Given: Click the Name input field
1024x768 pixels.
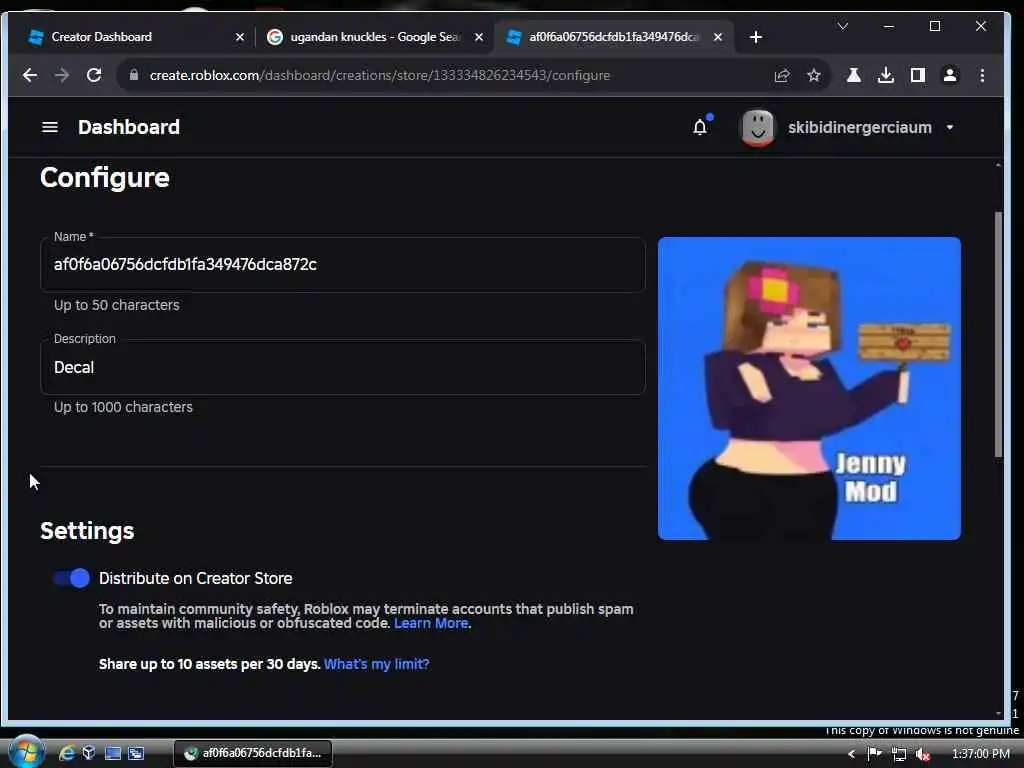Looking at the screenshot, I should tap(343, 264).
